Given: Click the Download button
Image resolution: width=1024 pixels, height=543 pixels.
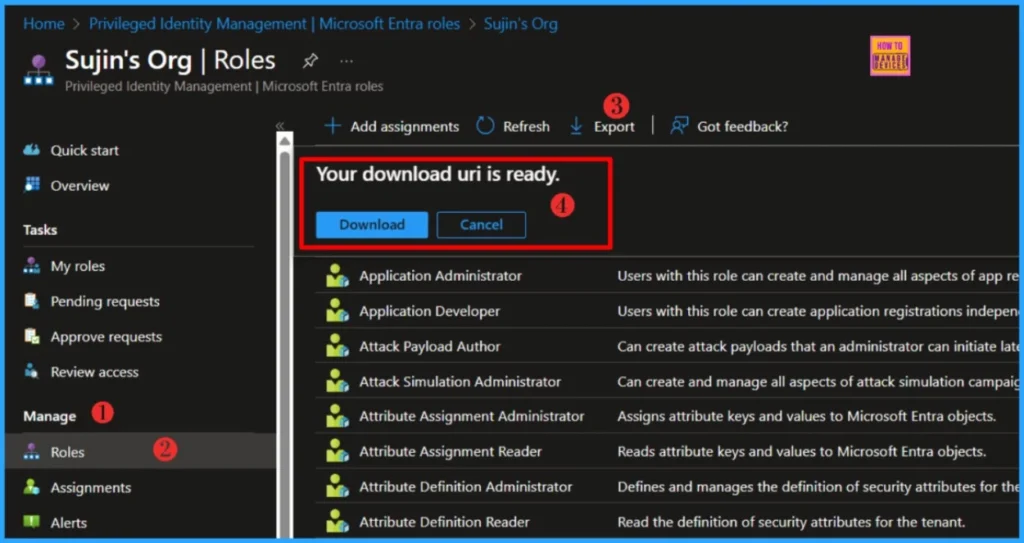Looking at the screenshot, I should [372, 225].
